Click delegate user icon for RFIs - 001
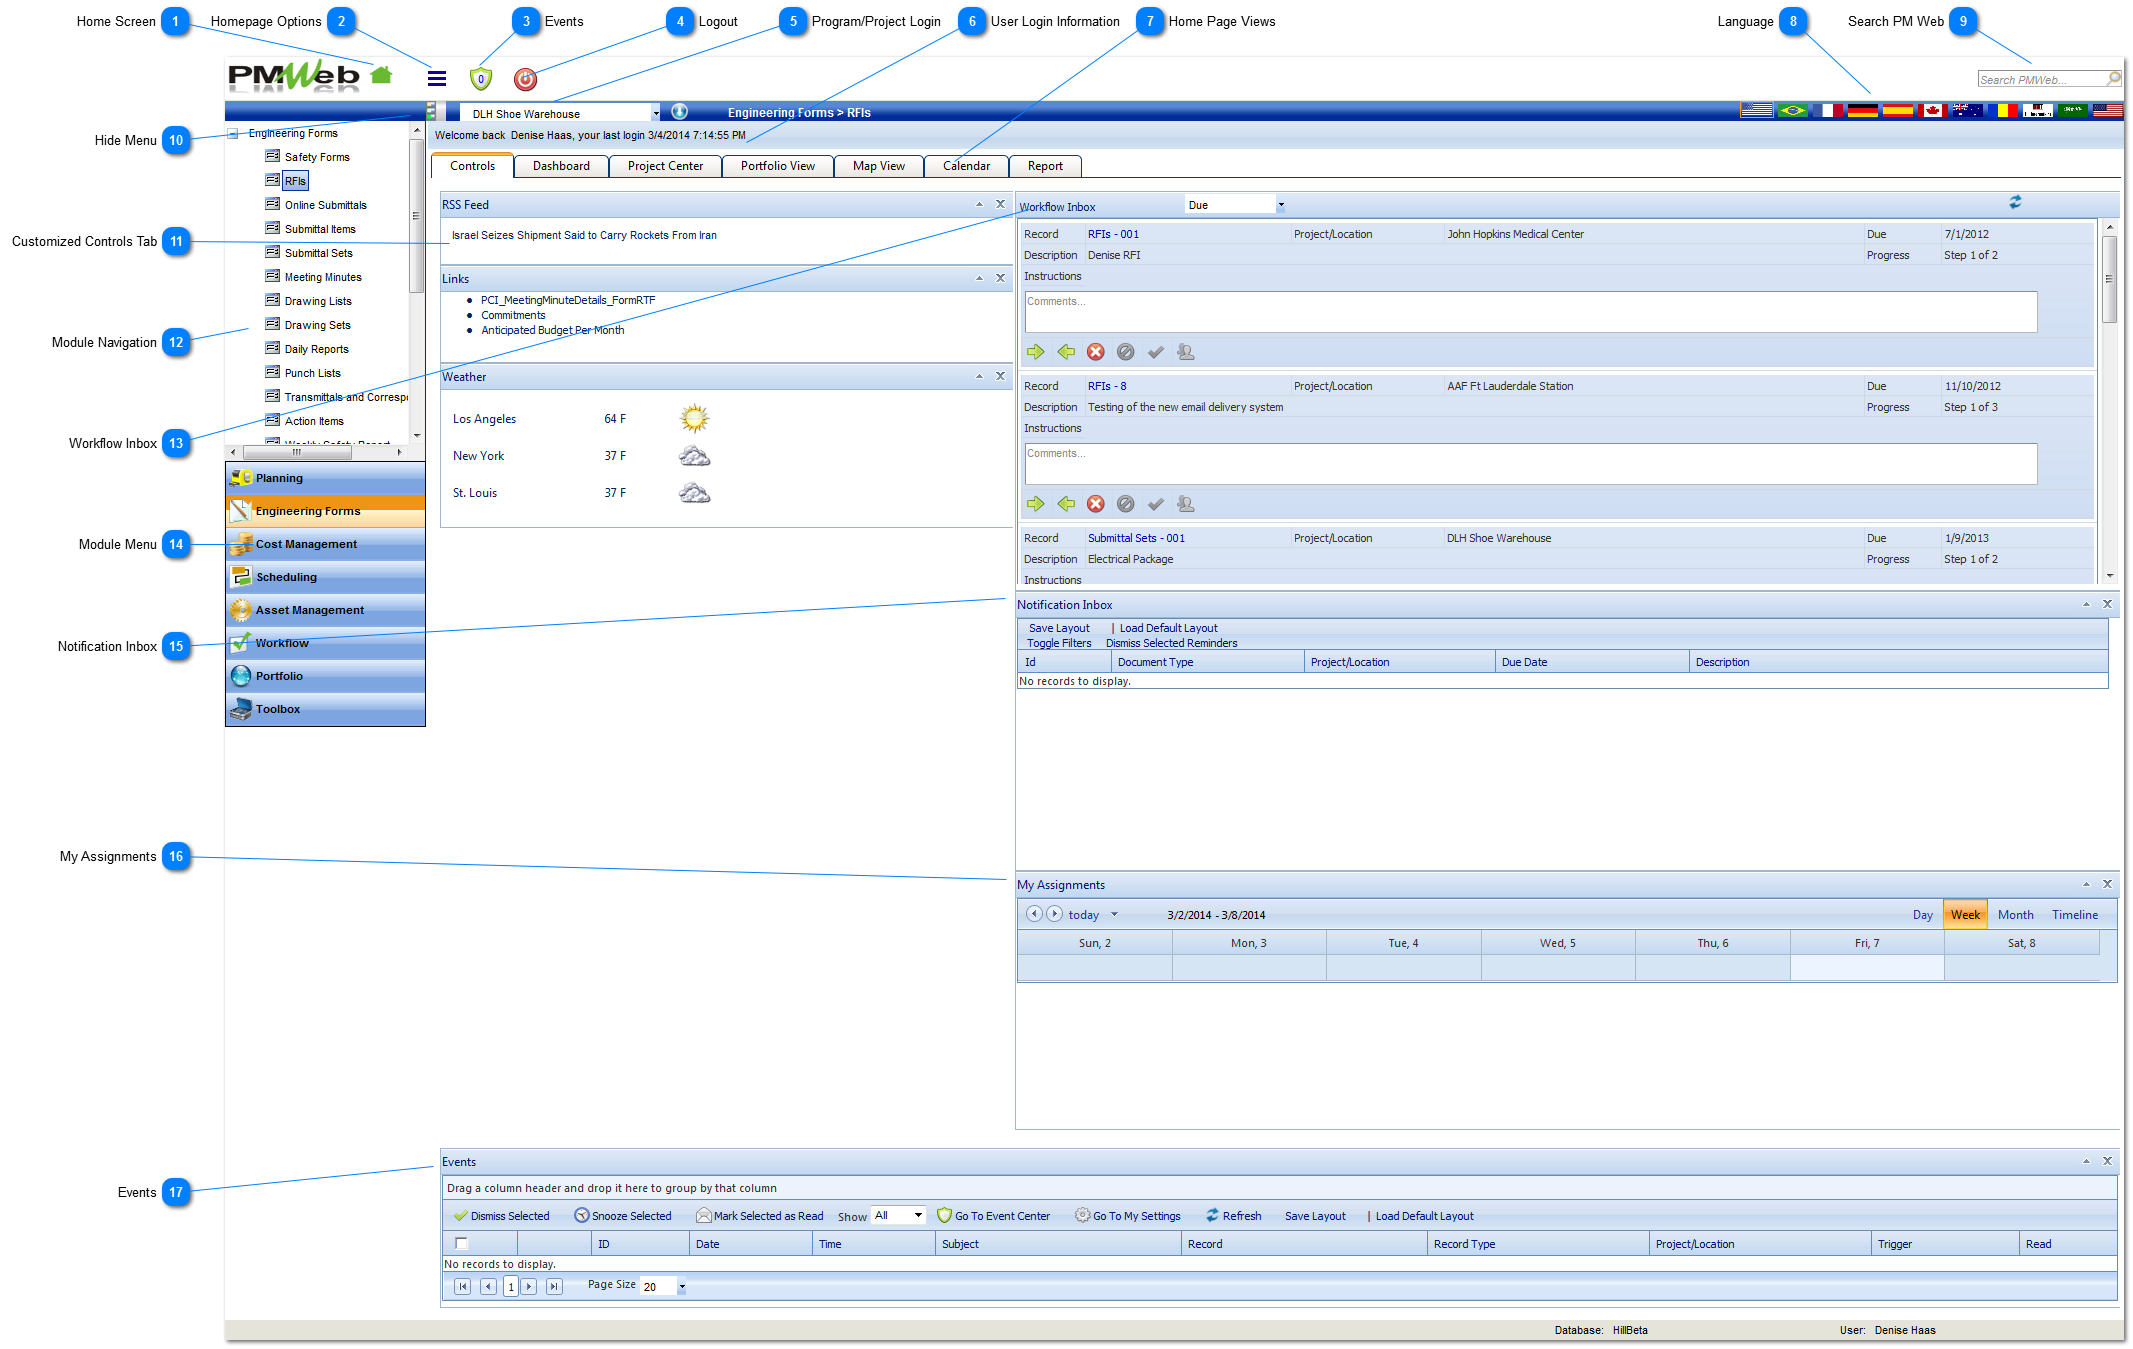Viewport: 2133px width, 1349px height. [x=1185, y=352]
